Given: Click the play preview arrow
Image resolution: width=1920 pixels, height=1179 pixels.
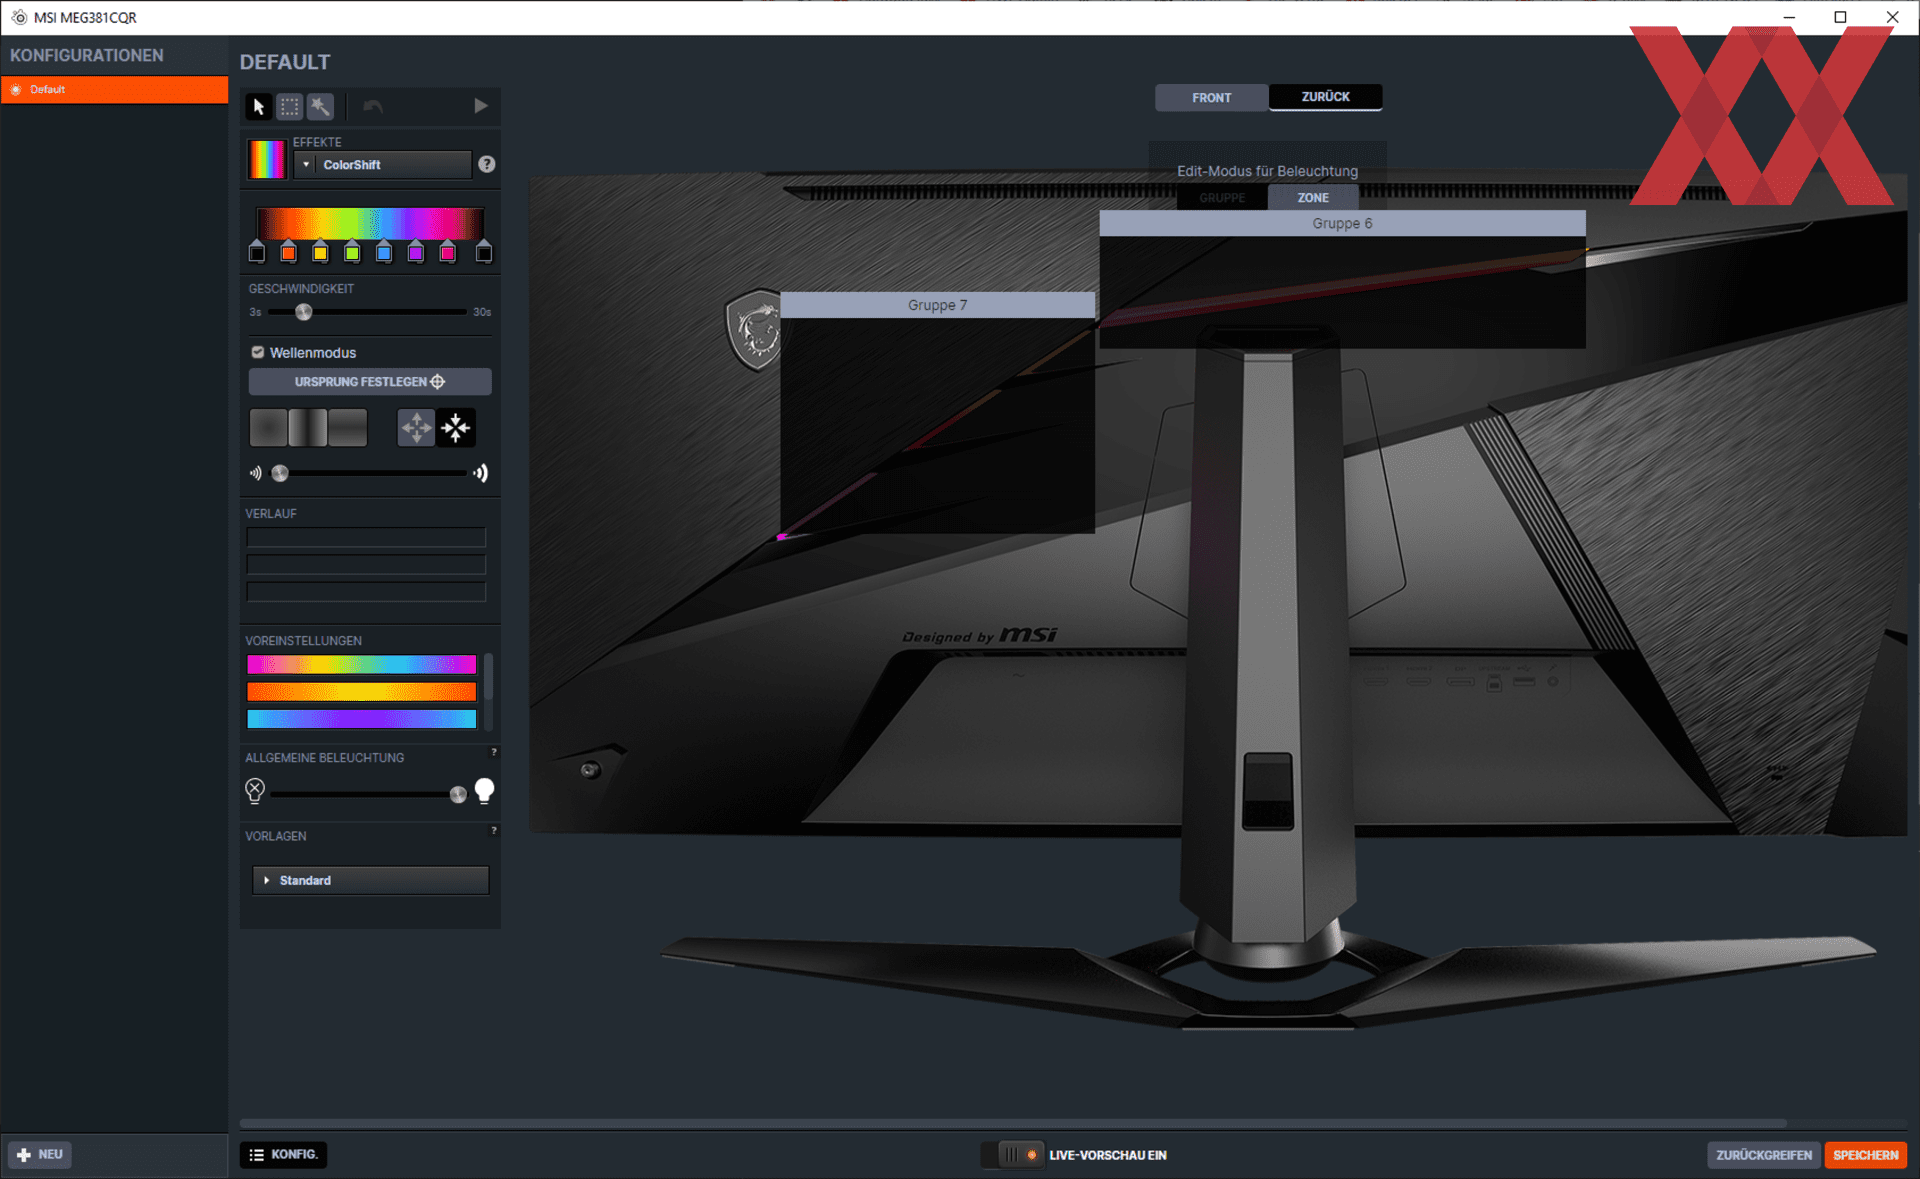Looking at the screenshot, I should [x=481, y=106].
